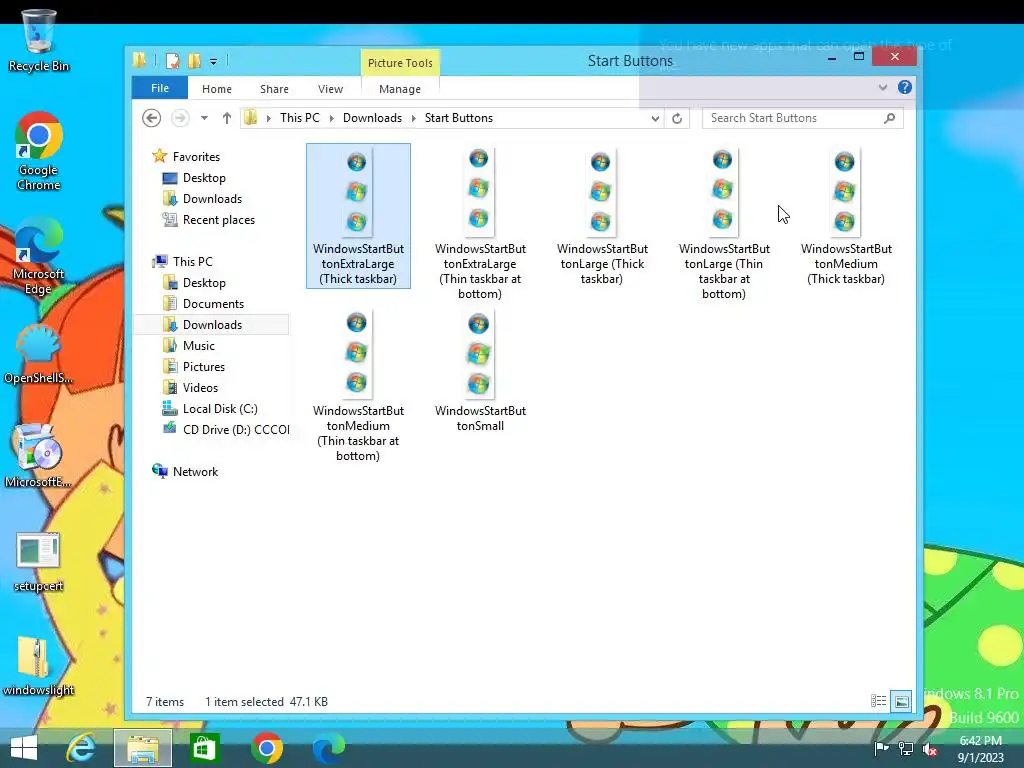Select This PC in the navigation pane
The width and height of the screenshot is (1024, 768).
[x=184, y=262]
